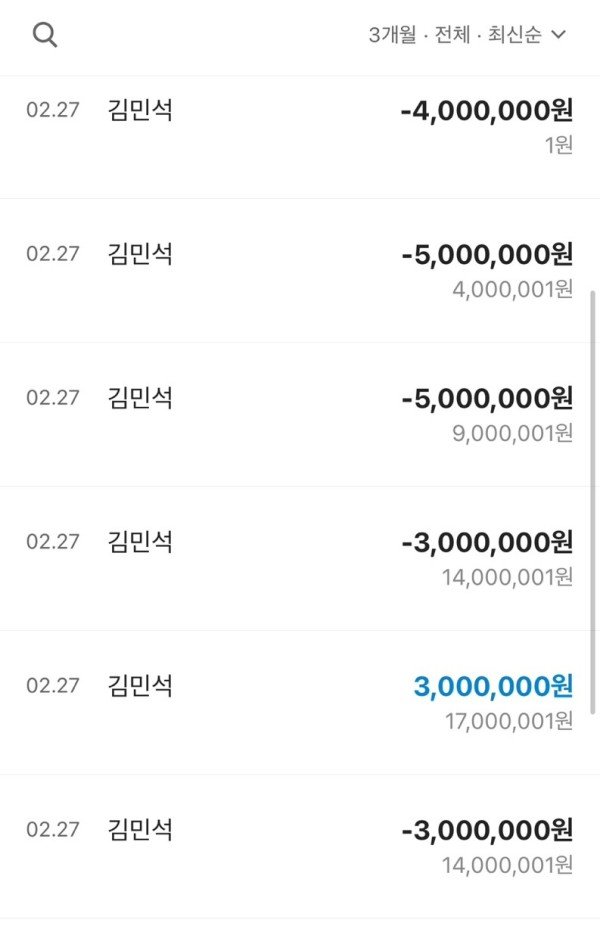Tap the 1원 remaining balance text

[x=558, y=145]
